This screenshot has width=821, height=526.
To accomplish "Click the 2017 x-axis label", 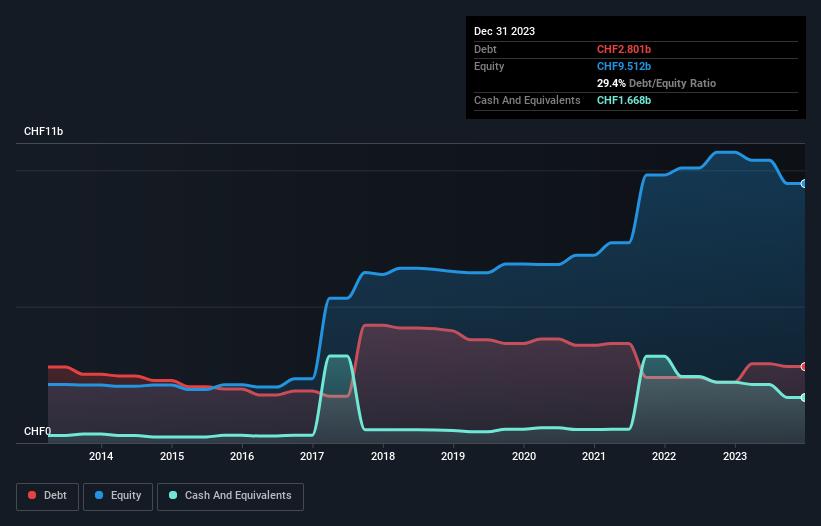I will [x=312, y=456].
